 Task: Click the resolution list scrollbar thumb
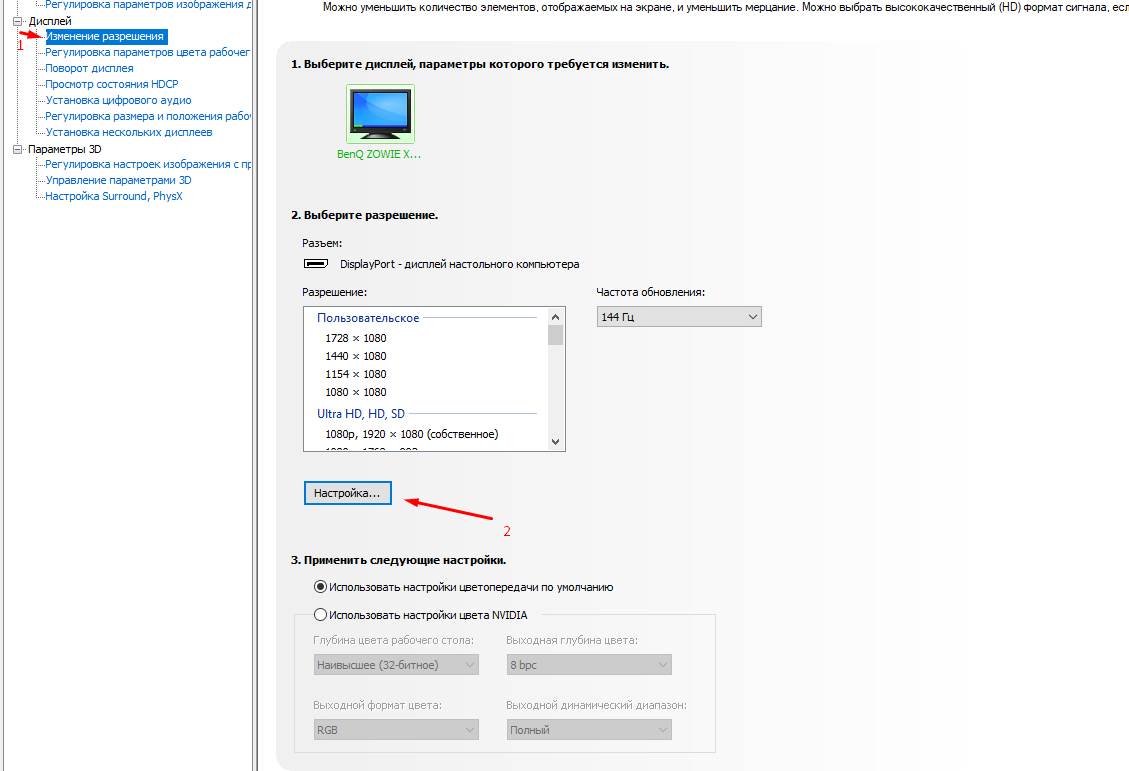tap(555, 335)
